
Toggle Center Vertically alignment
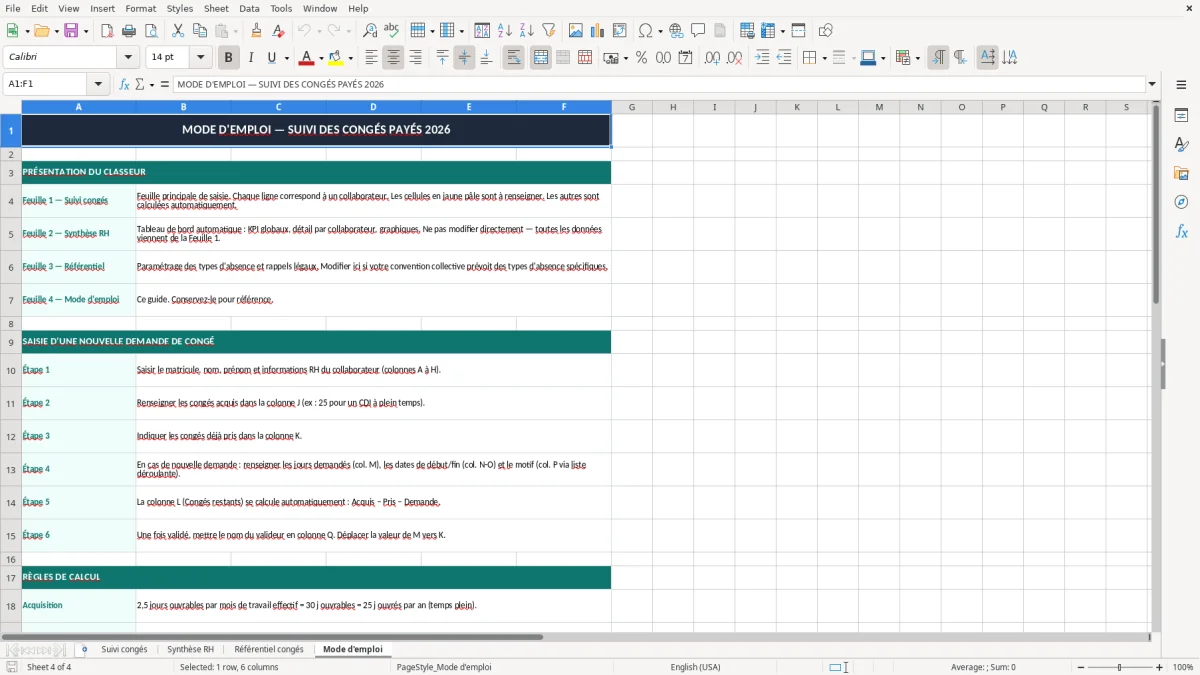(x=464, y=58)
